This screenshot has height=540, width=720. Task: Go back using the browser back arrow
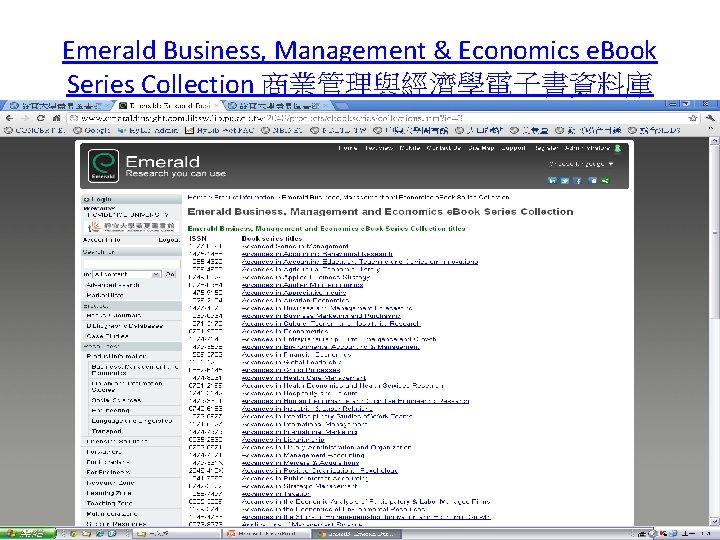[10, 118]
